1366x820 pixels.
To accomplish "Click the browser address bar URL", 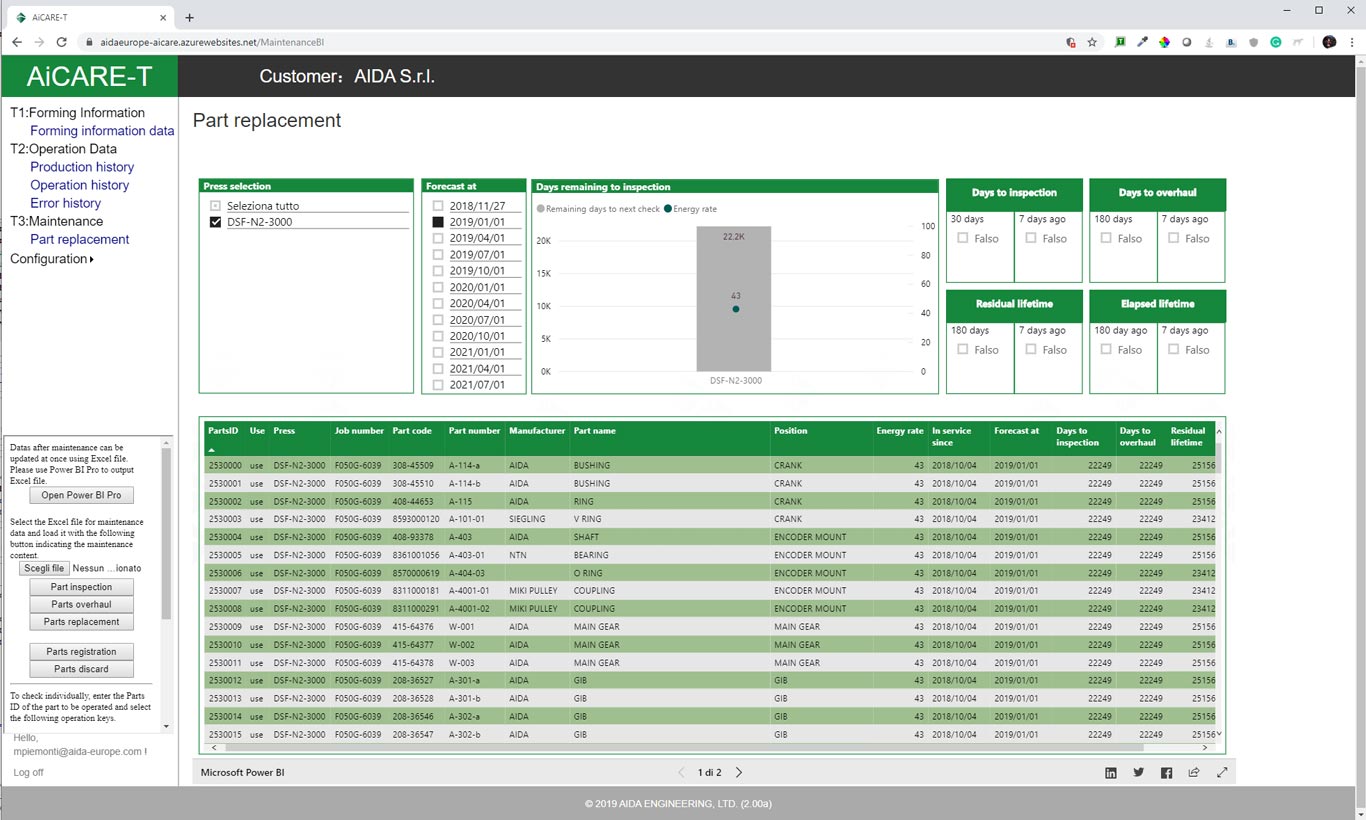I will (x=212, y=43).
